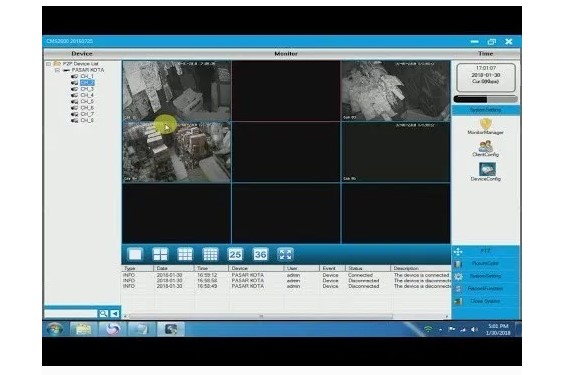Select channel CH_1 in device tree

[x=87, y=76]
